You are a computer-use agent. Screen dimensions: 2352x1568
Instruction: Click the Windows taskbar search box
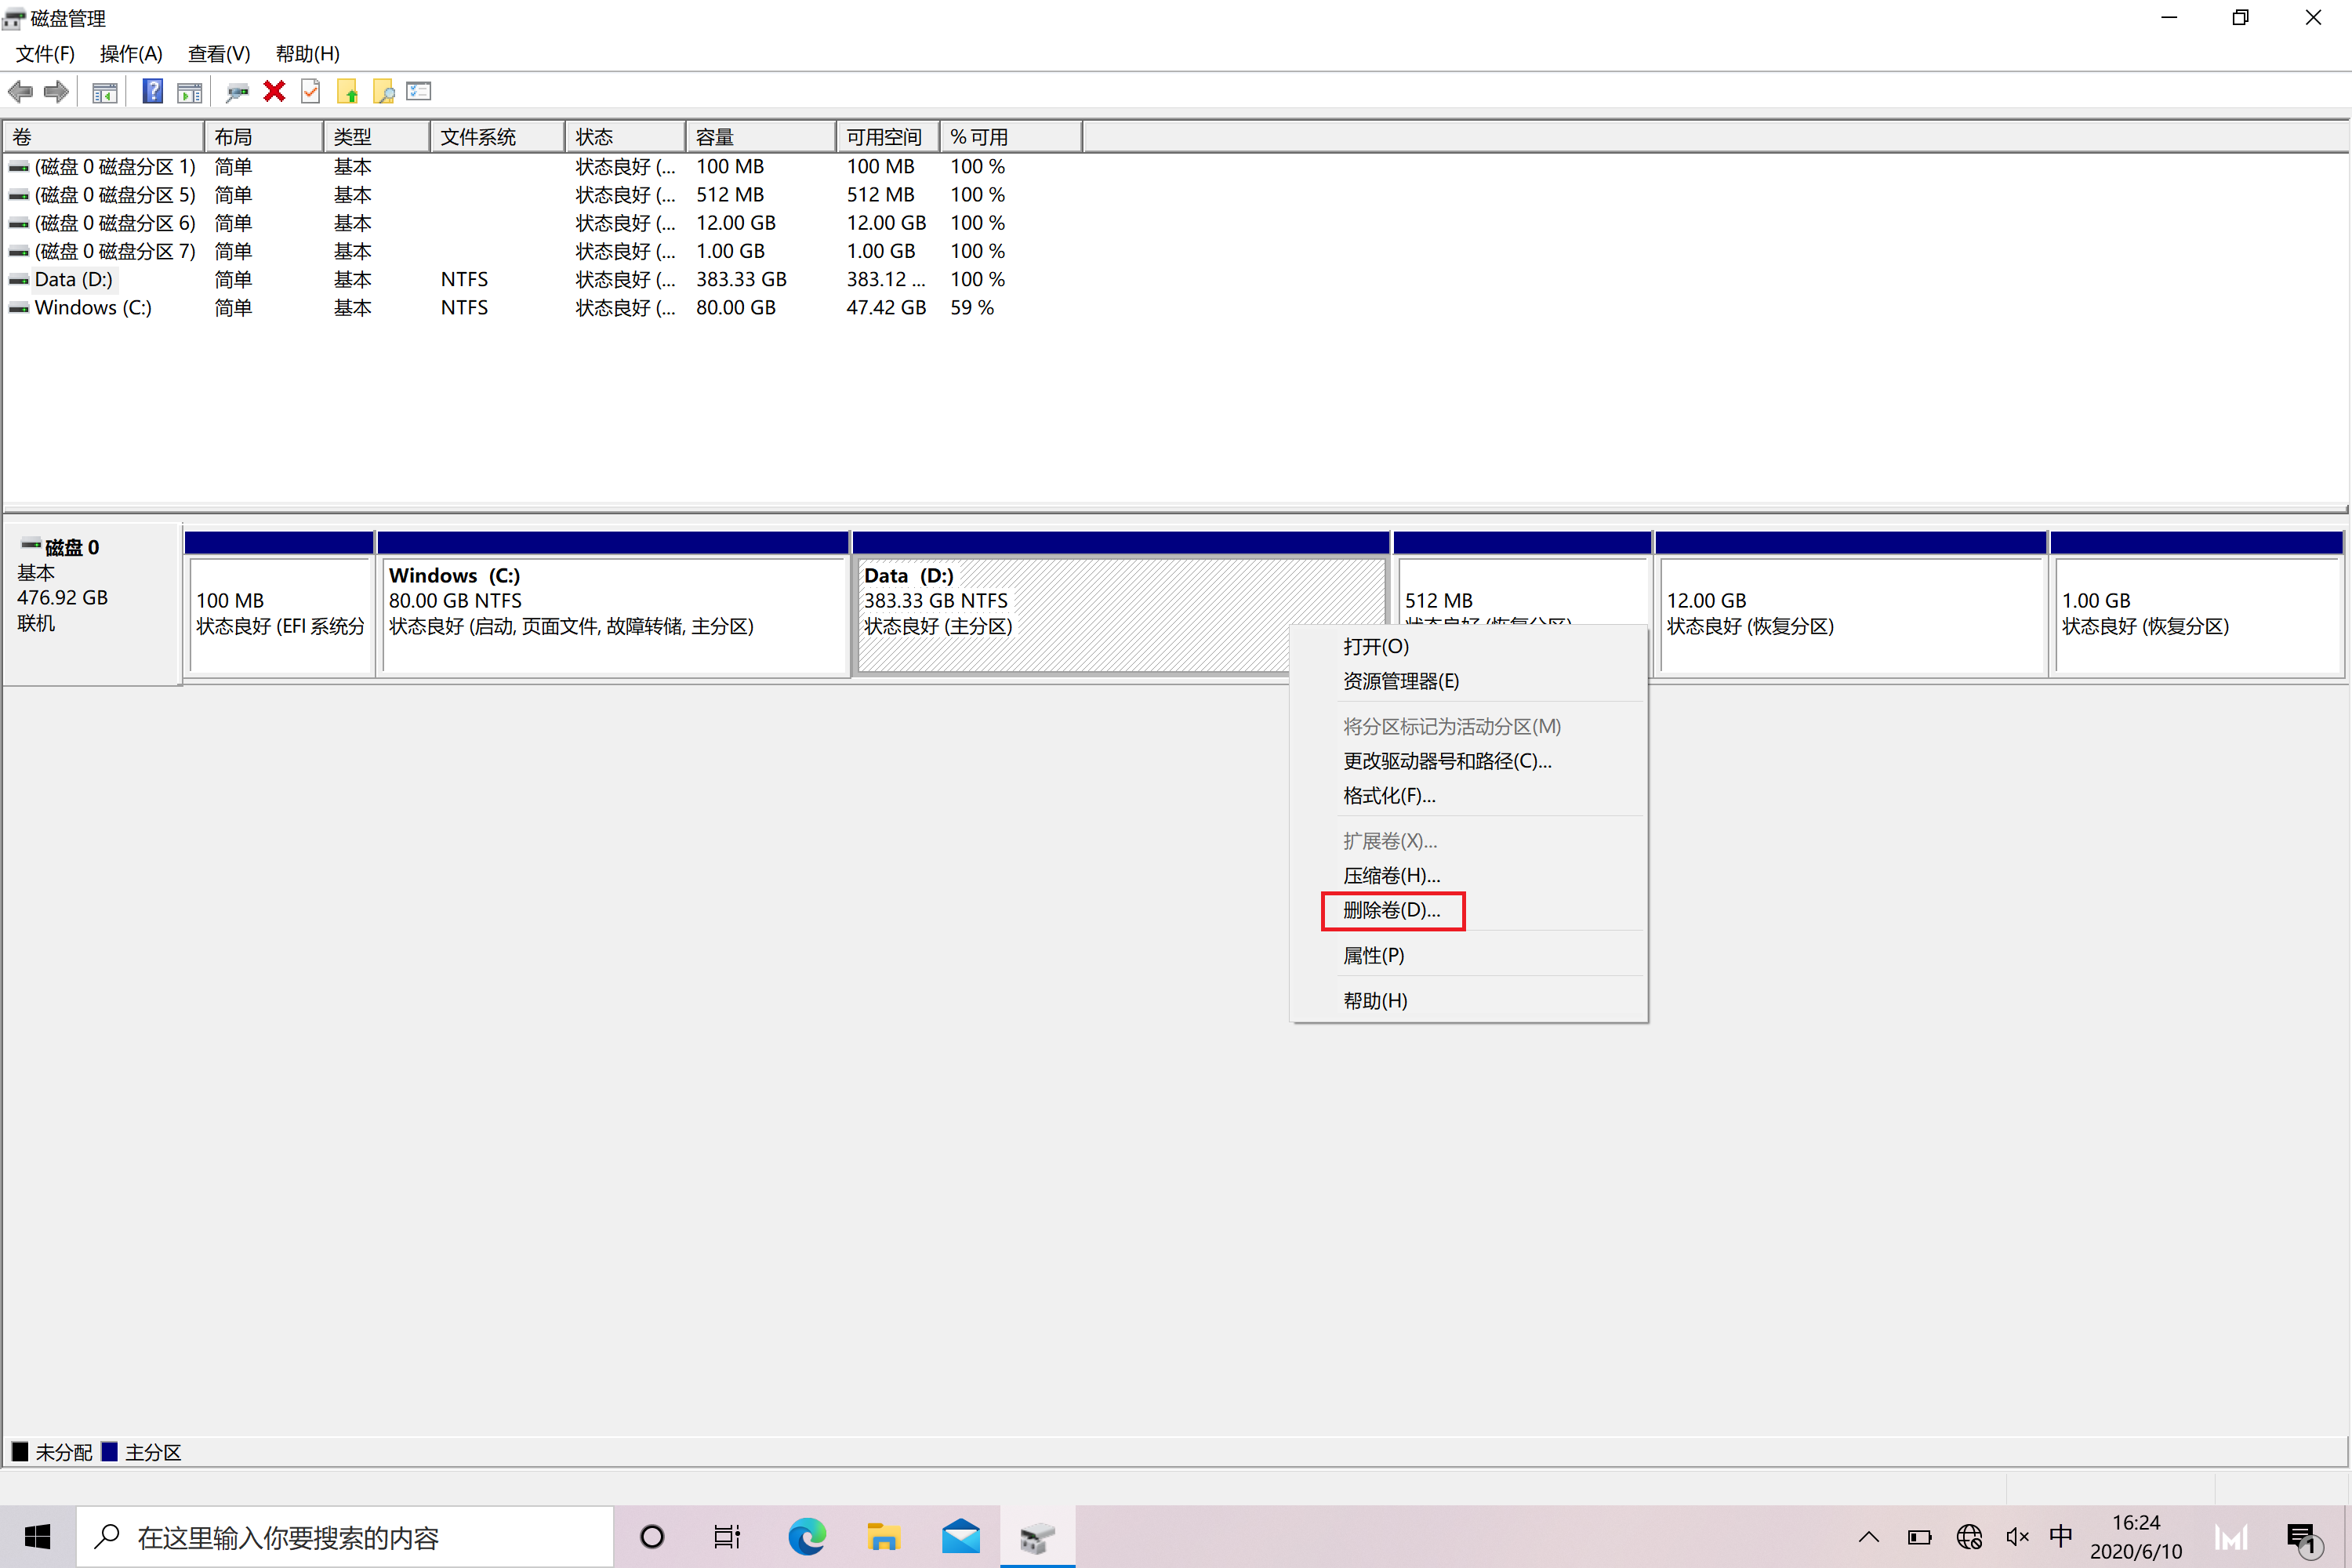pos(345,1537)
